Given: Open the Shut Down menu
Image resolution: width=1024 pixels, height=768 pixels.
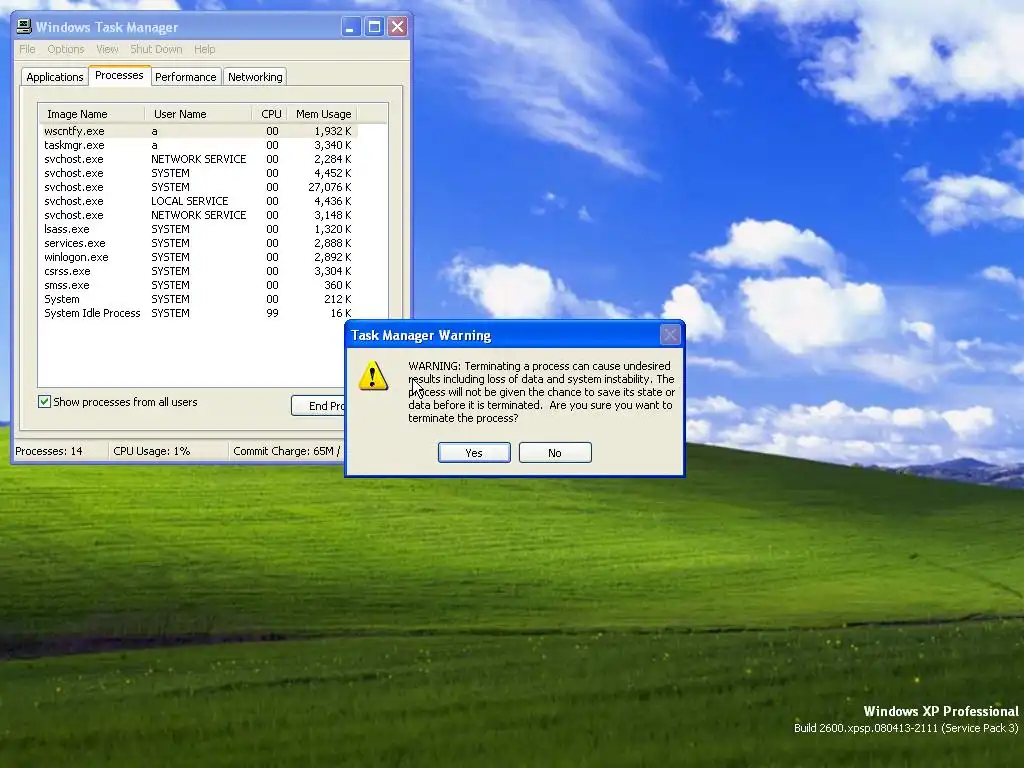Looking at the screenshot, I should coord(156,49).
